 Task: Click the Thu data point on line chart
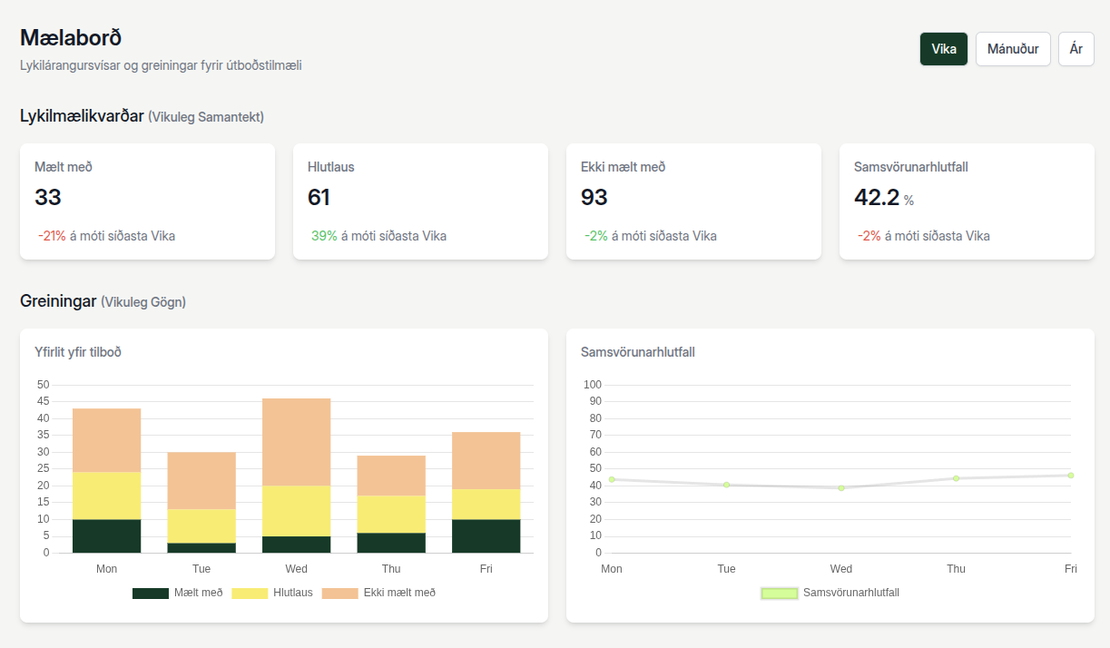[x=956, y=478]
